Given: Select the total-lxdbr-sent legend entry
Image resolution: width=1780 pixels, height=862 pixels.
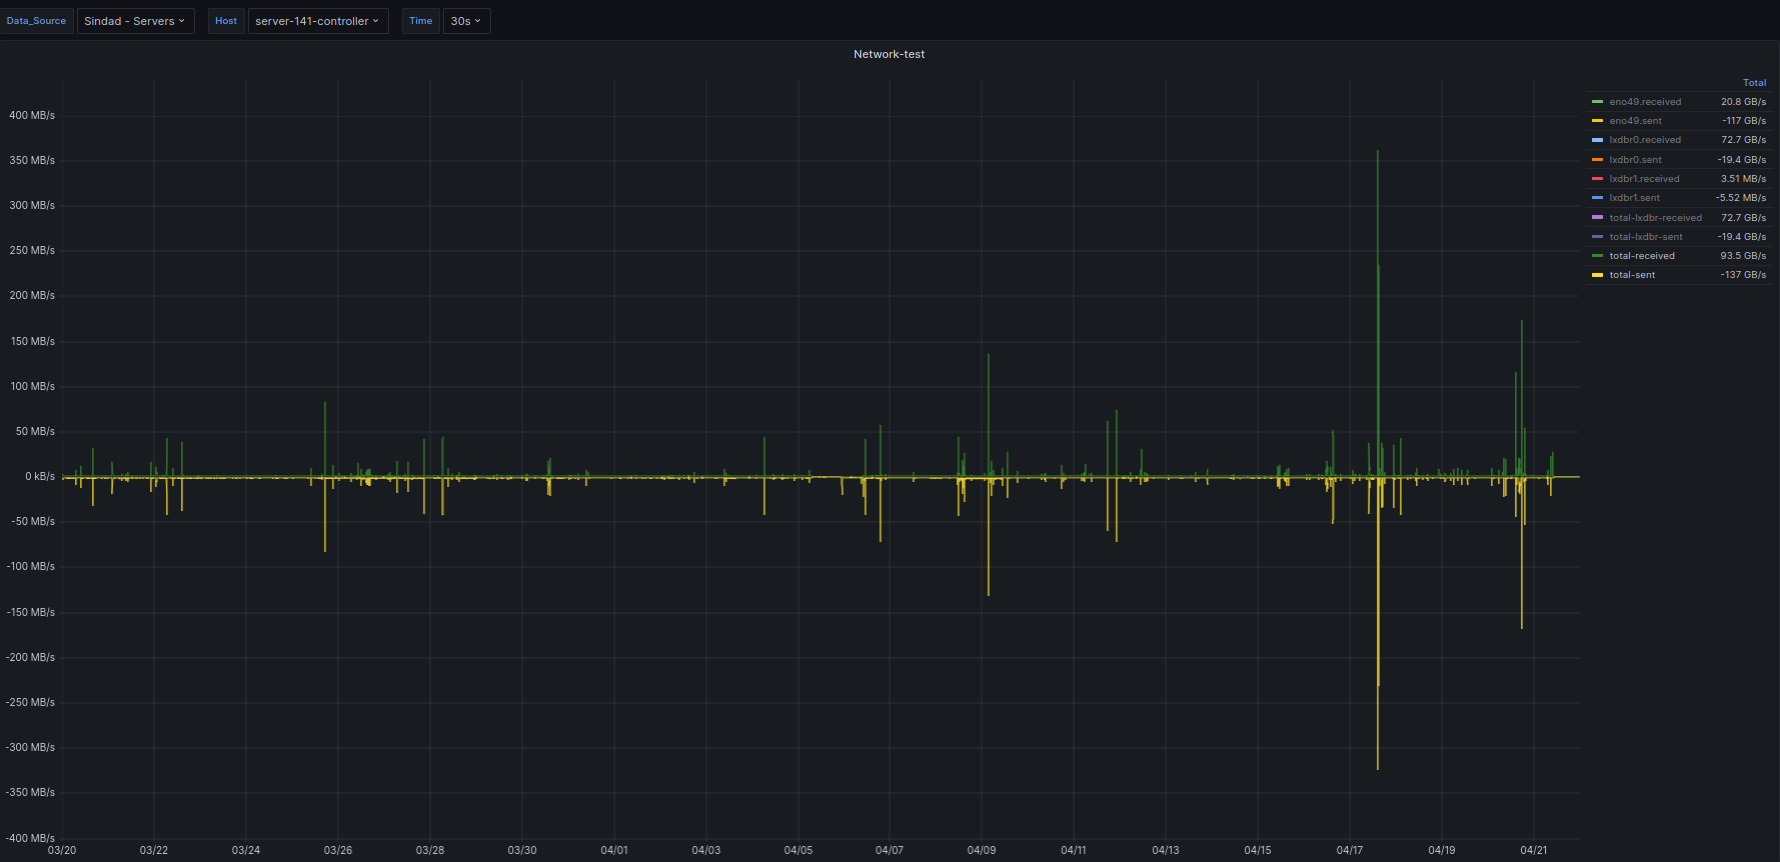Looking at the screenshot, I should pyautogui.click(x=1645, y=237).
